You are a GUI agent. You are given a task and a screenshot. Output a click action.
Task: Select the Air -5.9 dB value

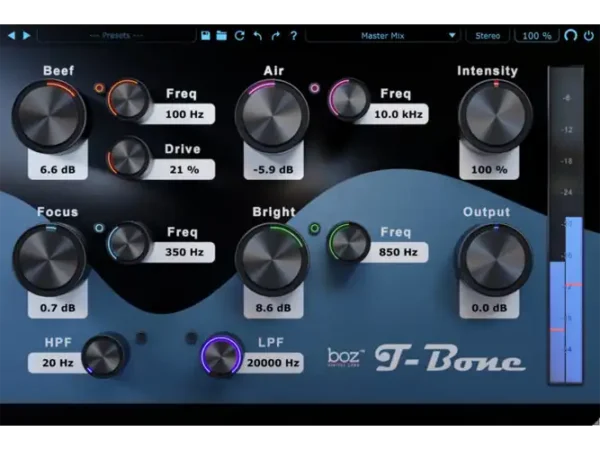(273, 170)
